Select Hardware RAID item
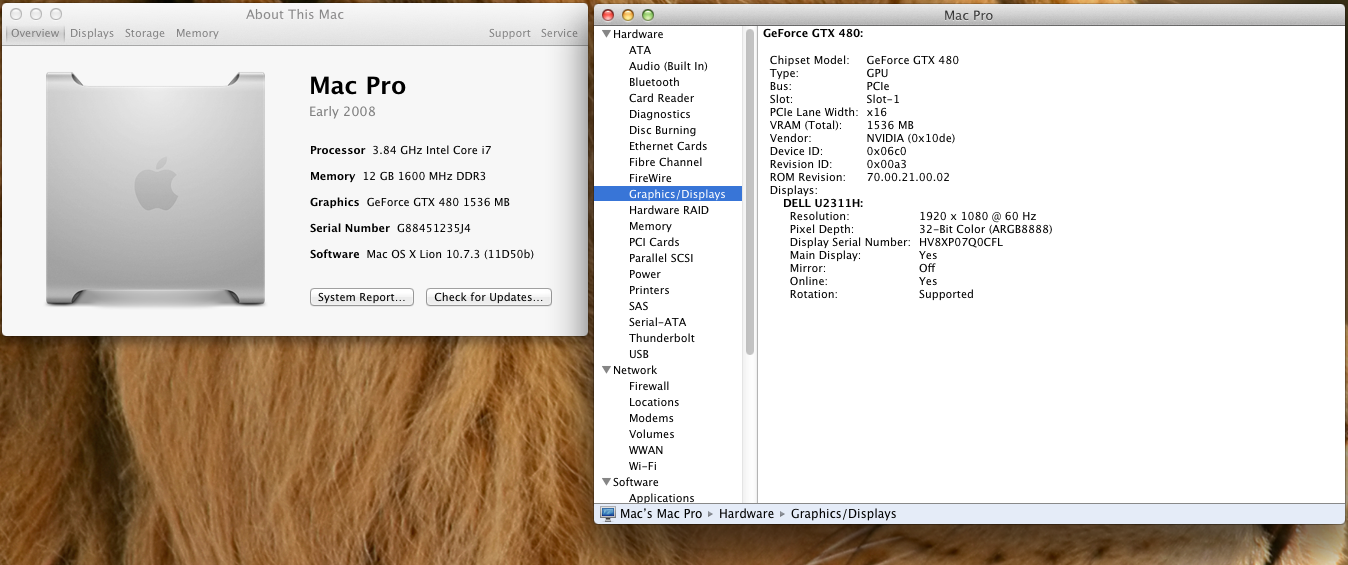 668,210
